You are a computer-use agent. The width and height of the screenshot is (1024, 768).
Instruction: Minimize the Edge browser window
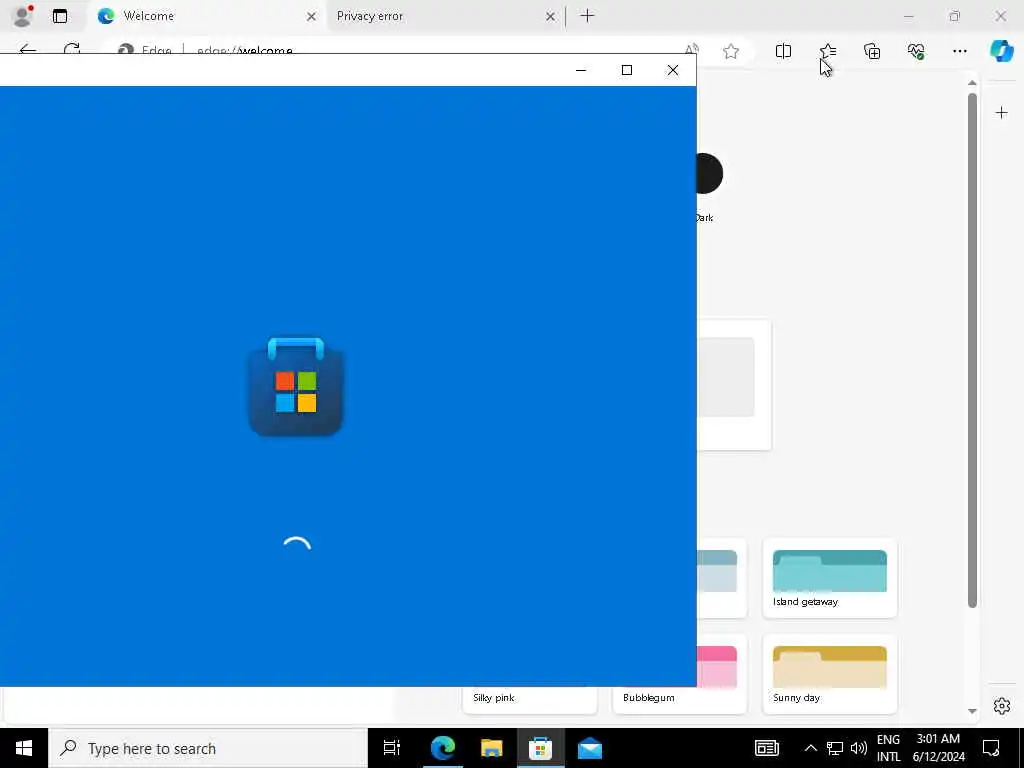908,16
